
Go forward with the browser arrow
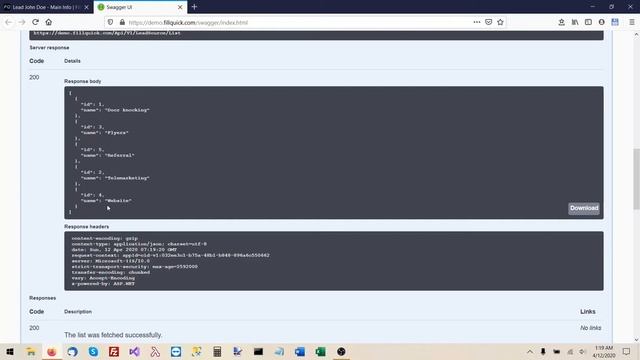pyautogui.click(x=22, y=22)
